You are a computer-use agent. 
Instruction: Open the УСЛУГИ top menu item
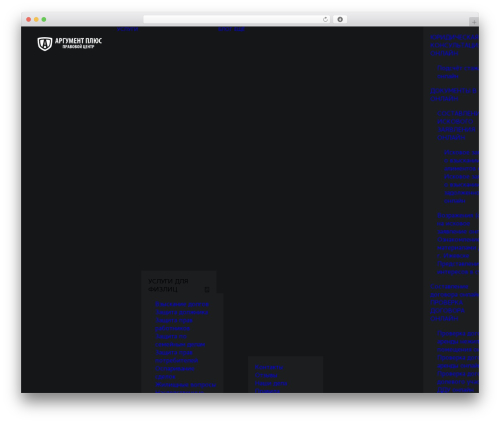click(128, 29)
